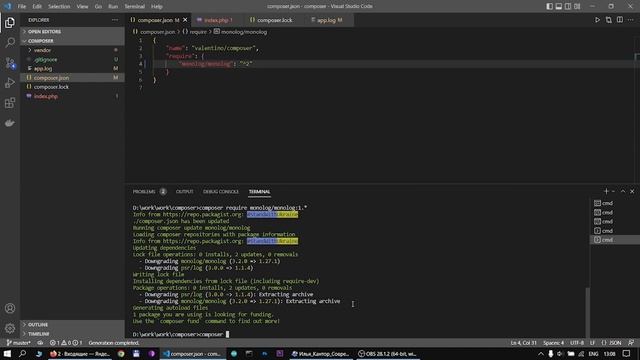640x360 pixels.
Task: Open the Accounts menu icon
Action: [10, 308]
